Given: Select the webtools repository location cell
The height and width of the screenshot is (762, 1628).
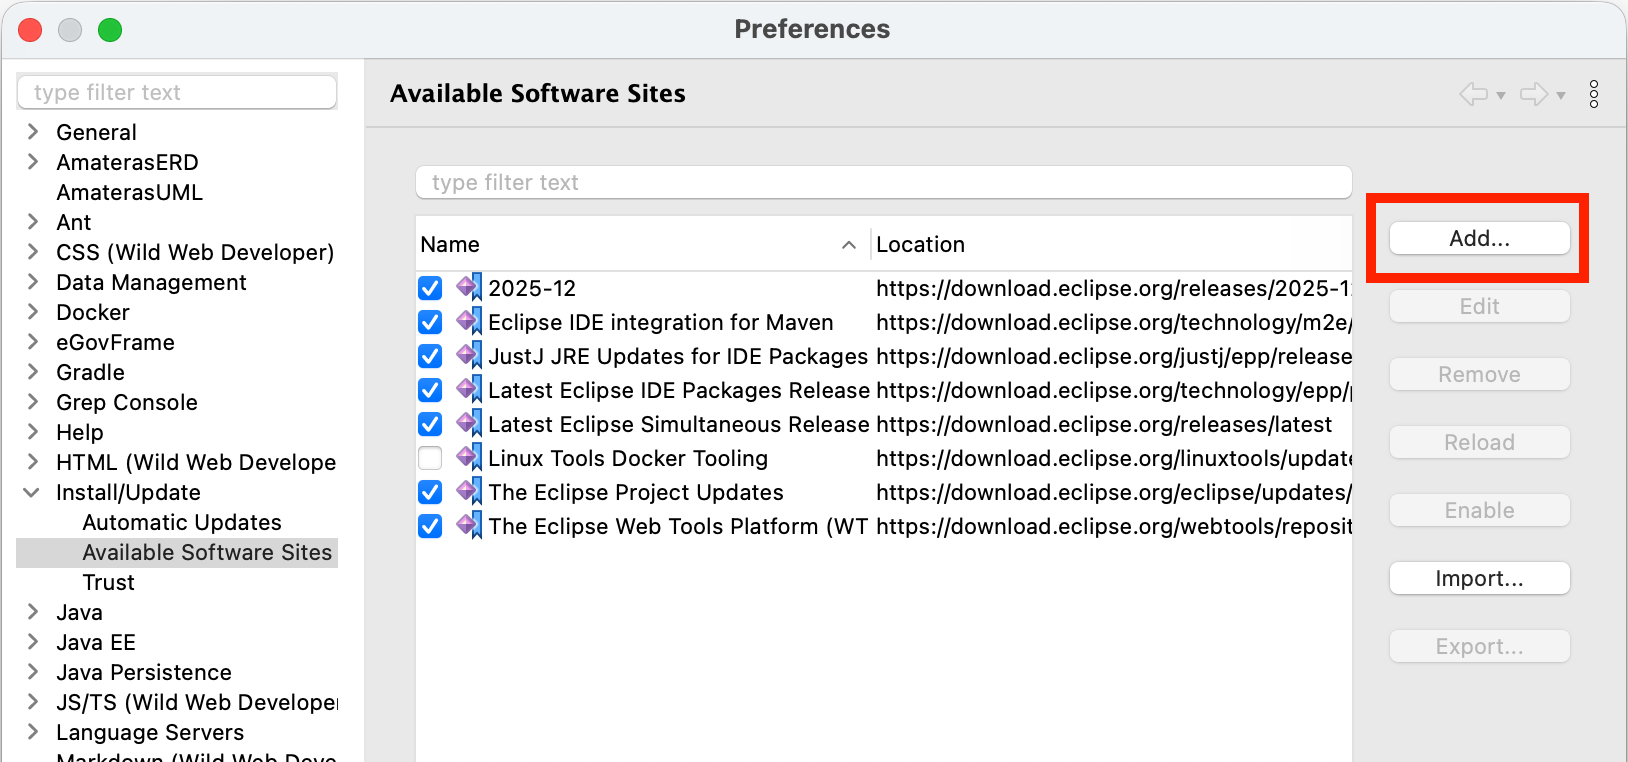Looking at the screenshot, I should coord(1114,526).
